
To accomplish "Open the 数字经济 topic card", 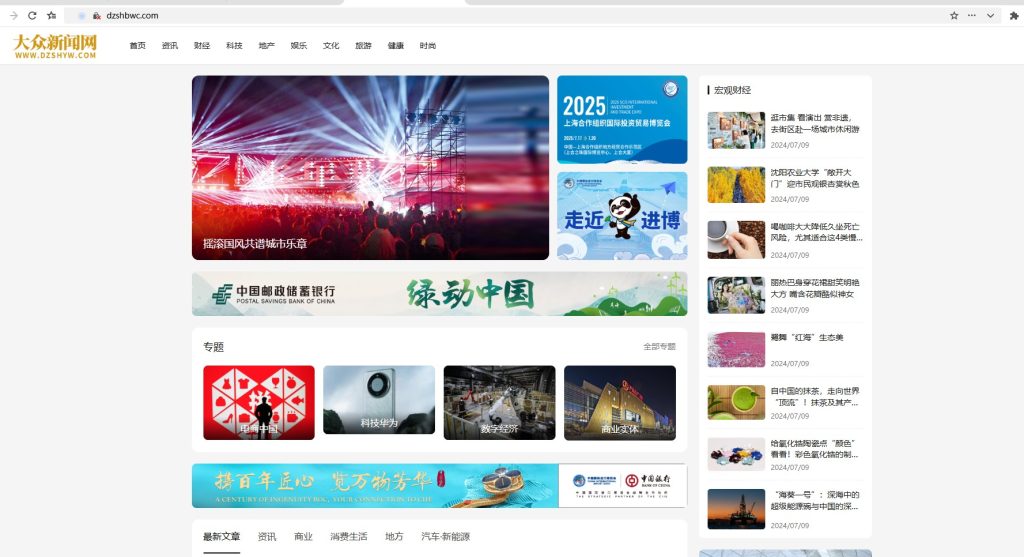I will [x=500, y=402].
